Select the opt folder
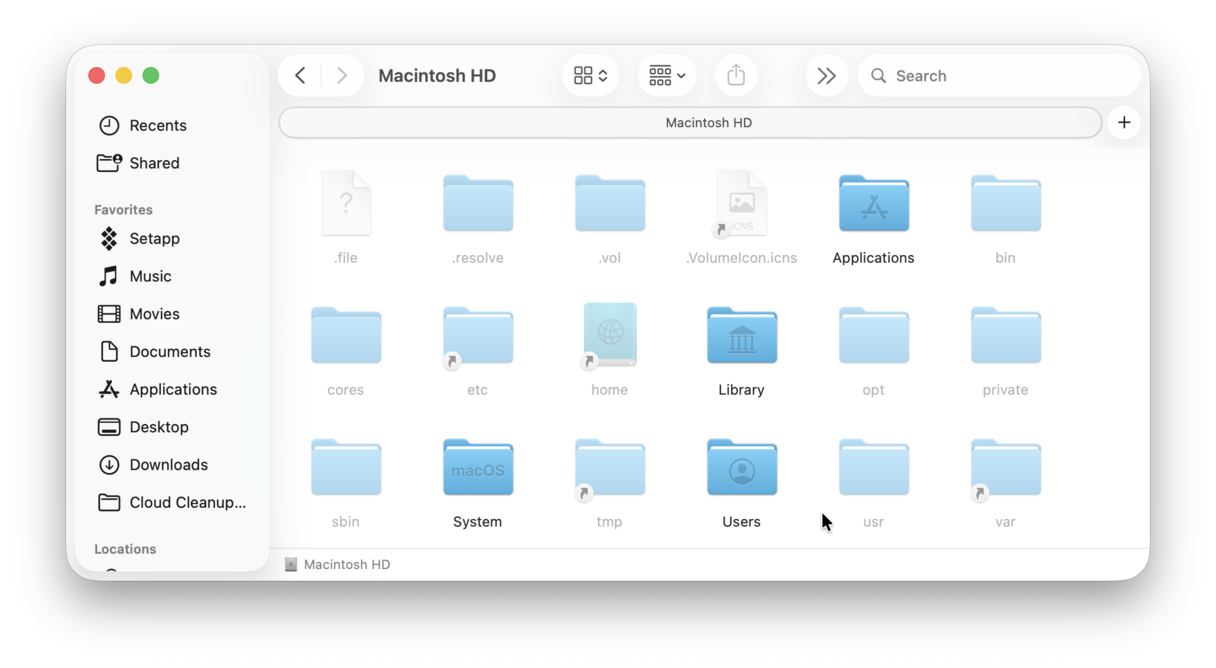Viewport: 1216px width, 668px height. [873, 336]
